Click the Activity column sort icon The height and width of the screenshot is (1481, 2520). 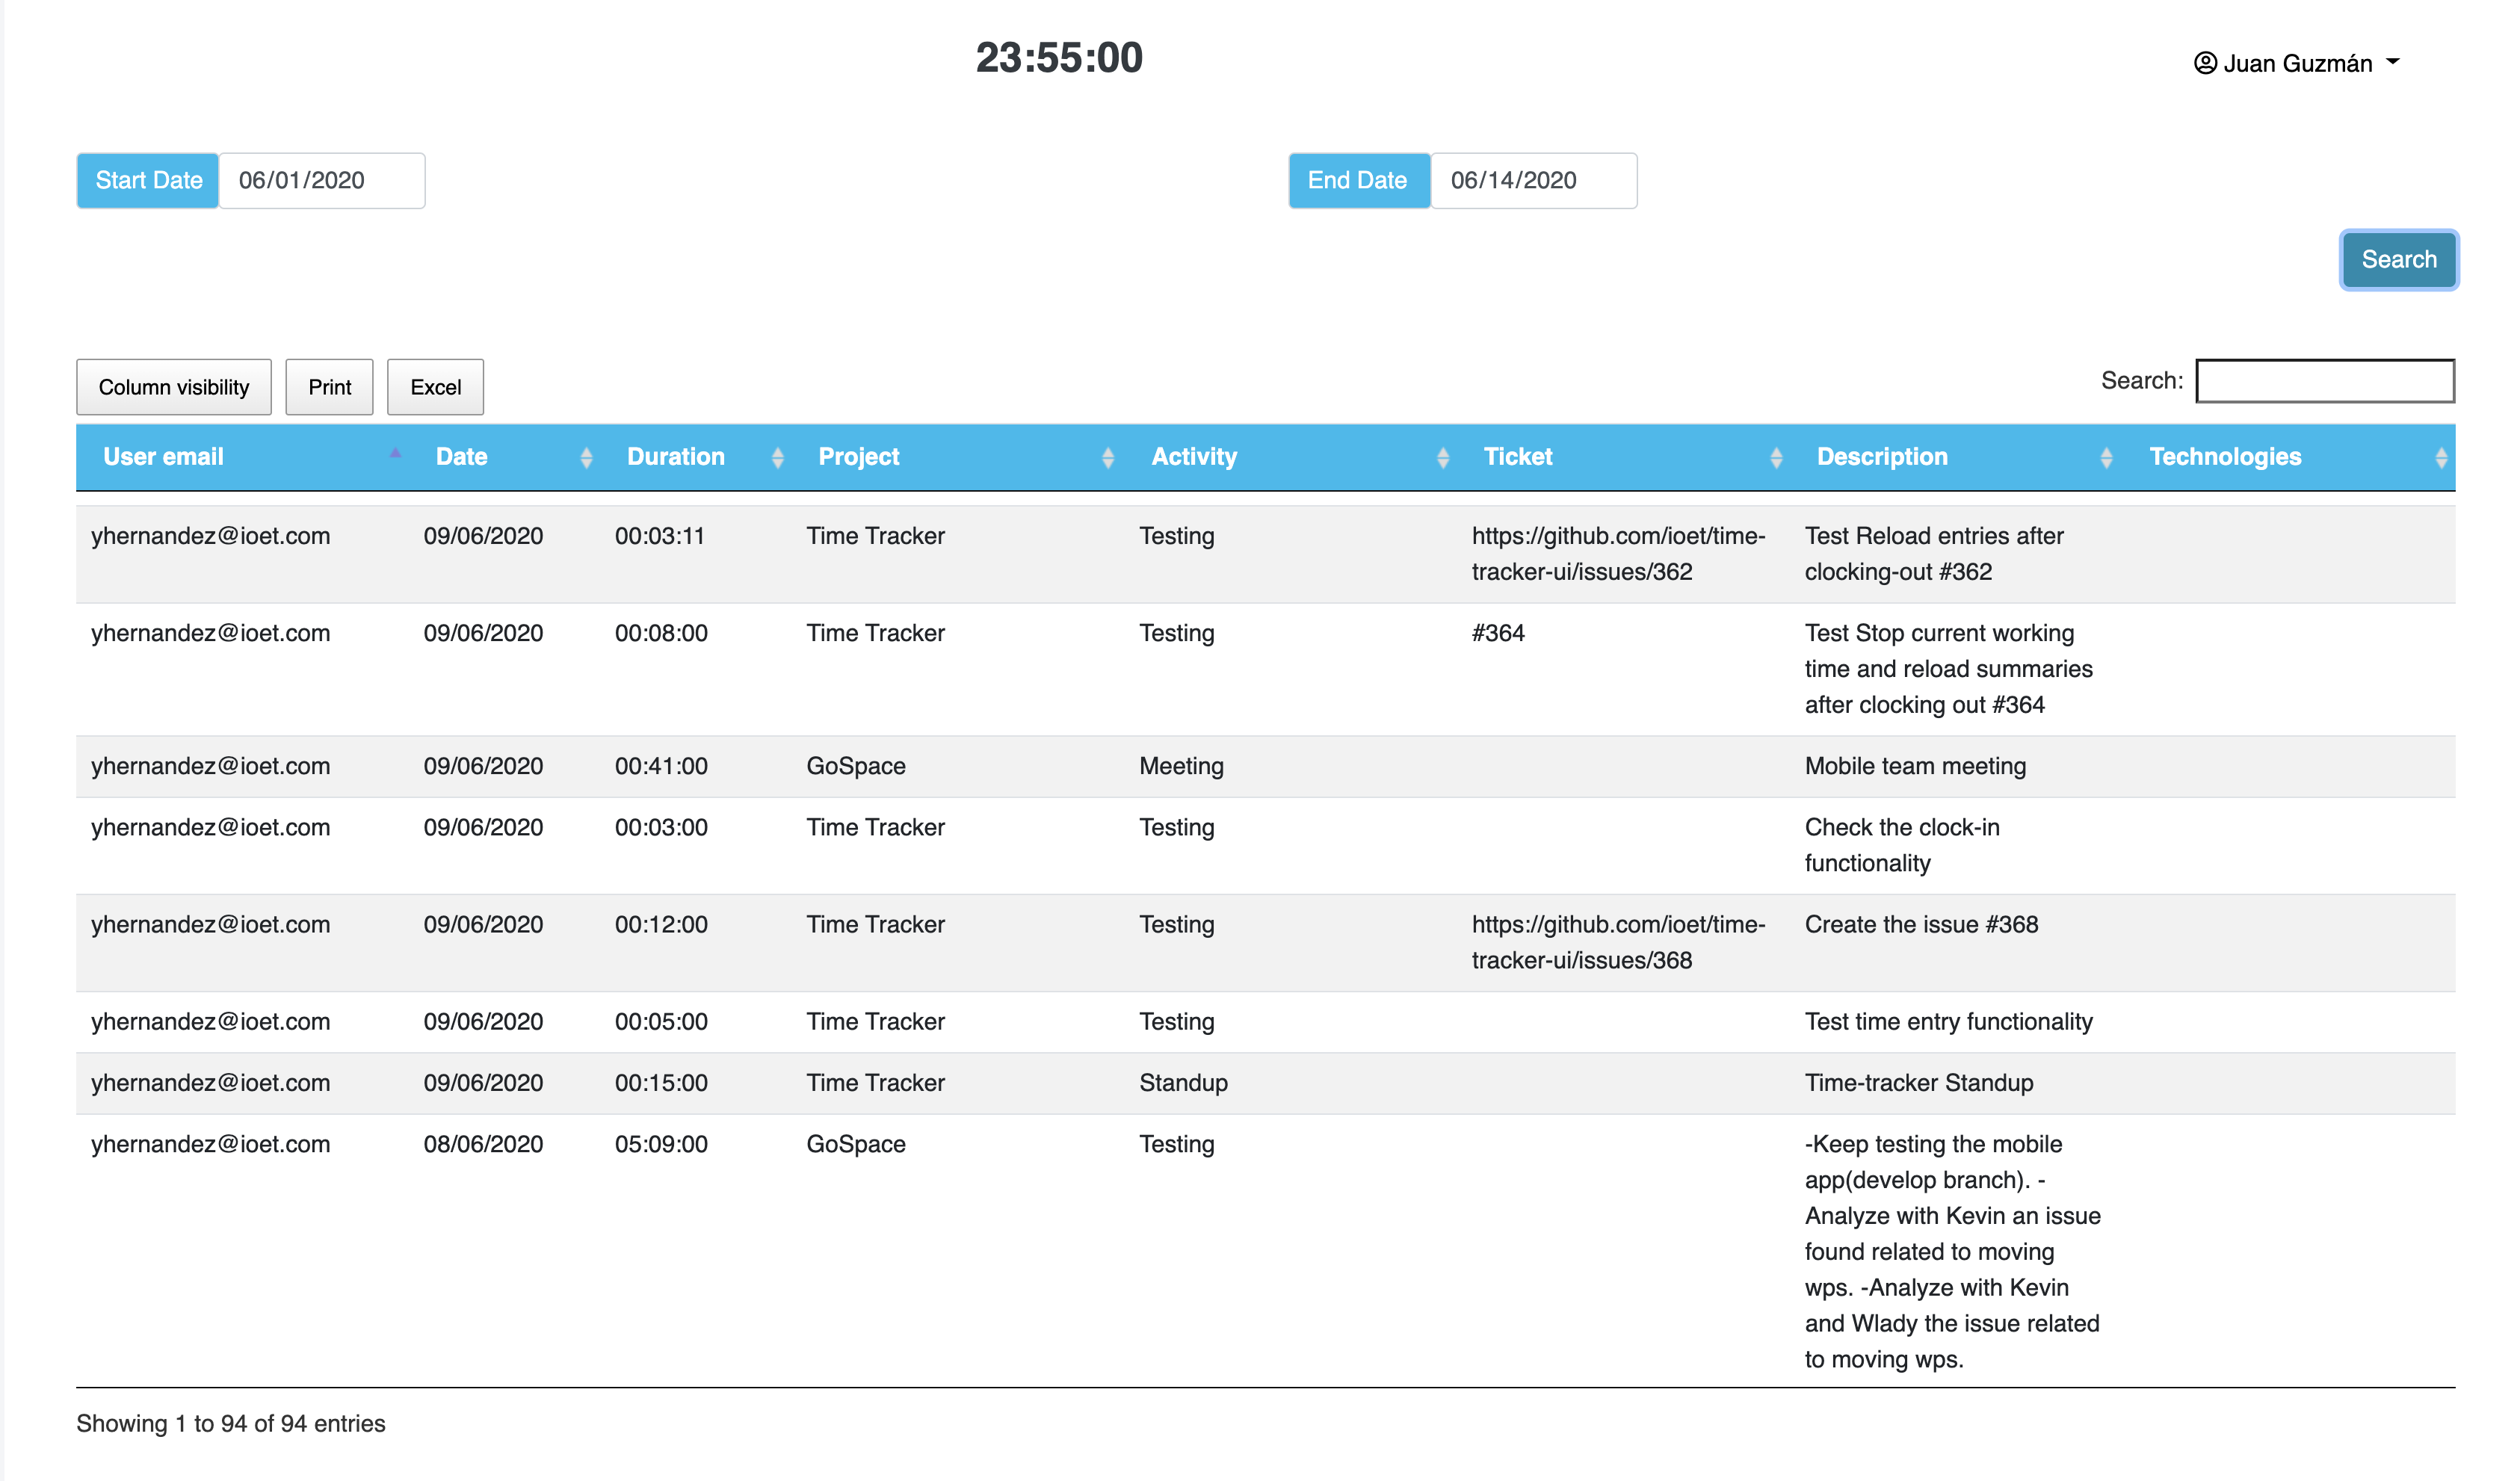pyautogui.click(x=1442, y=458)
